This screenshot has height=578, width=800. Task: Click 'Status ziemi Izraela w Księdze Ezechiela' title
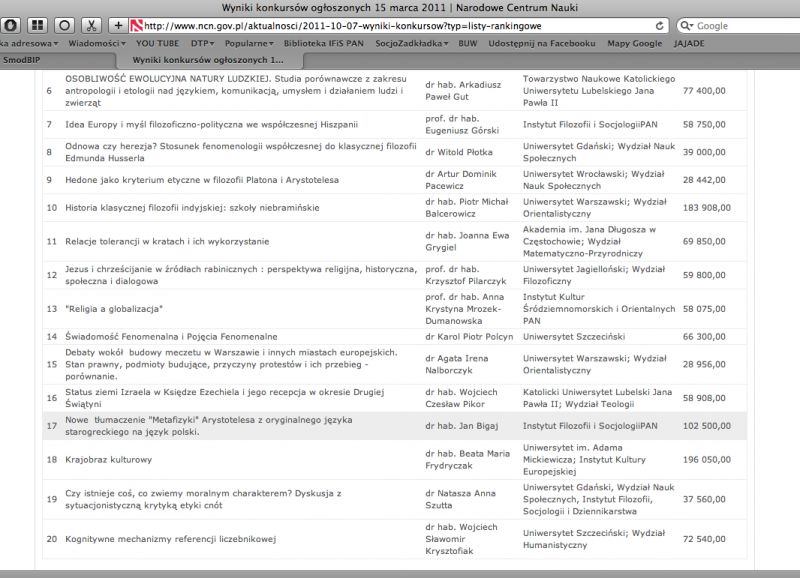coord(224,398)
